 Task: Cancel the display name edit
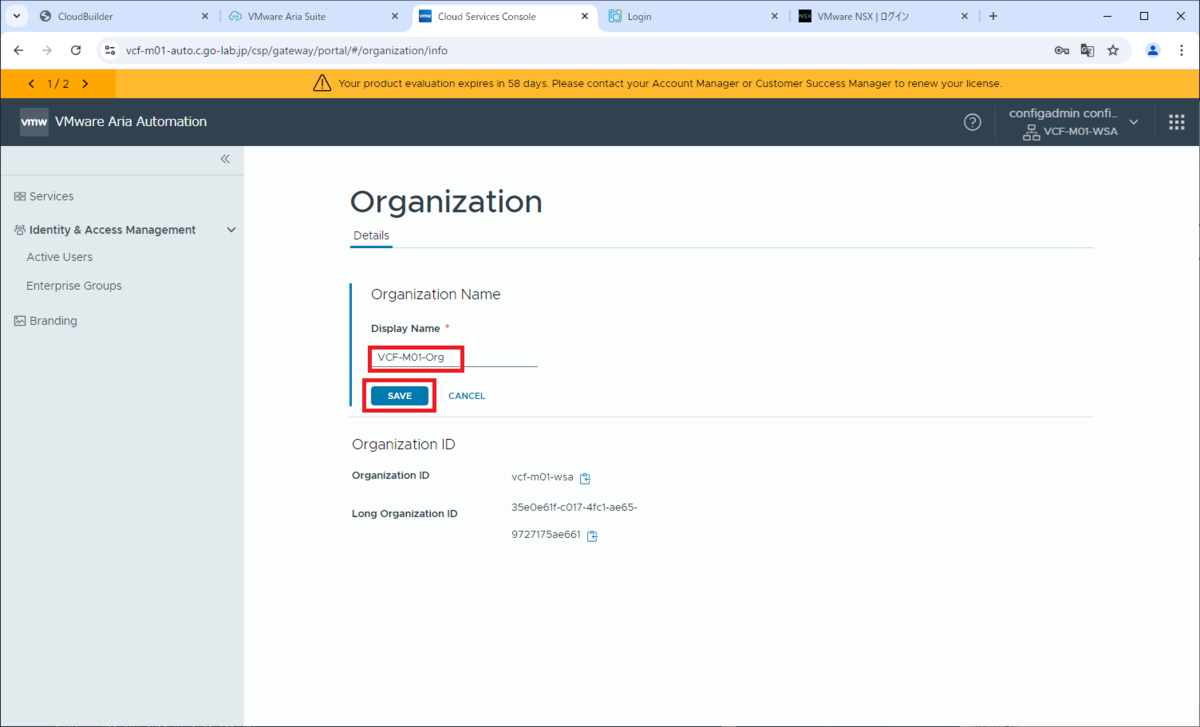[x=467, y=396]
